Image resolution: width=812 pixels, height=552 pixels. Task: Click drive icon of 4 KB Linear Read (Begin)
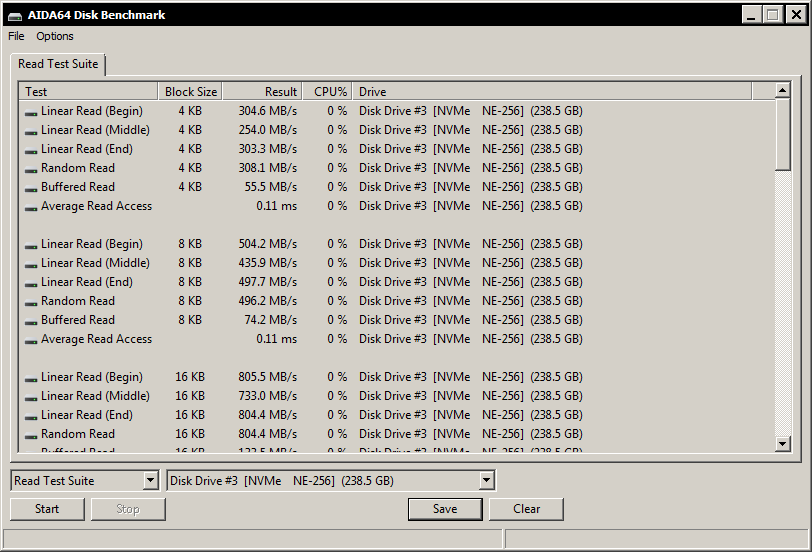(31, 112)
